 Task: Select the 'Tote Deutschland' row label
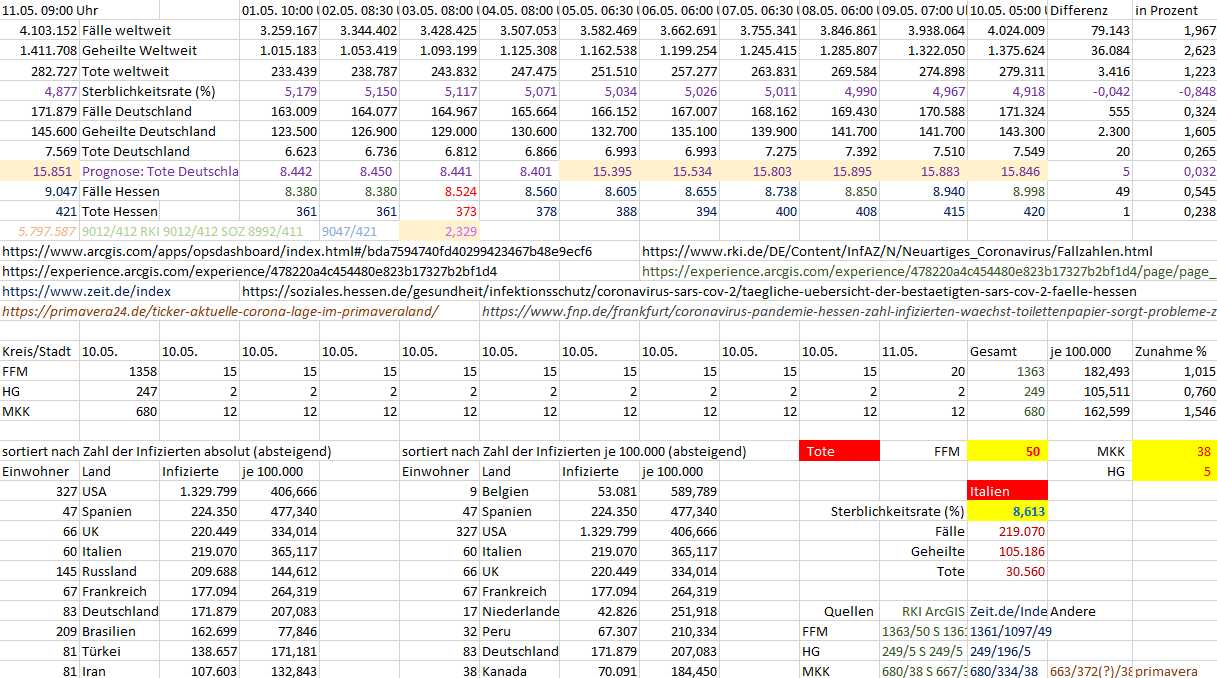pos(136,151)
